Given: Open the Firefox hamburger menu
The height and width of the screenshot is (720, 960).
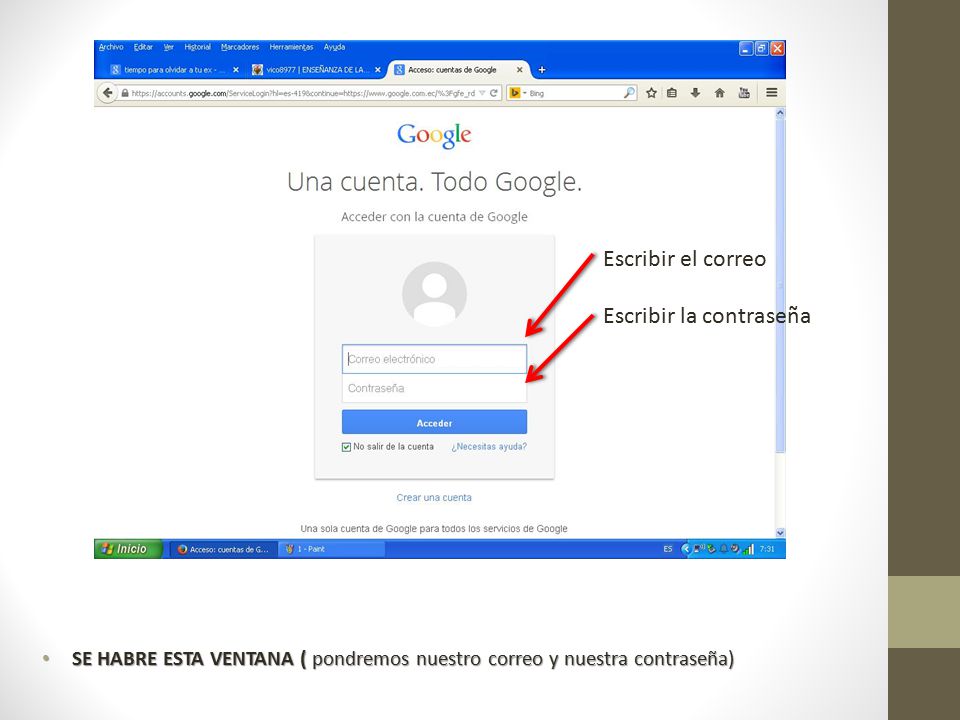Looking at the screenshot, I should pos(772,93).
